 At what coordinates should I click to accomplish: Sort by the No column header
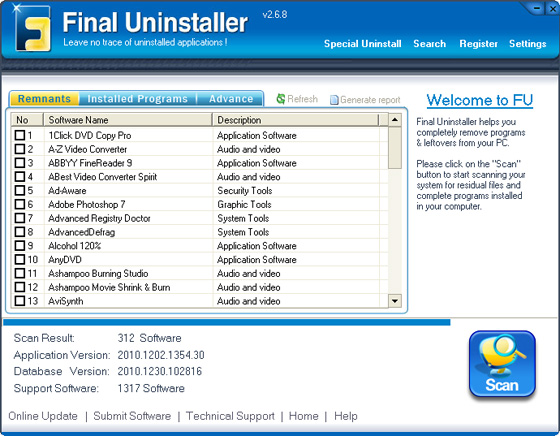(x=27, y=120)
